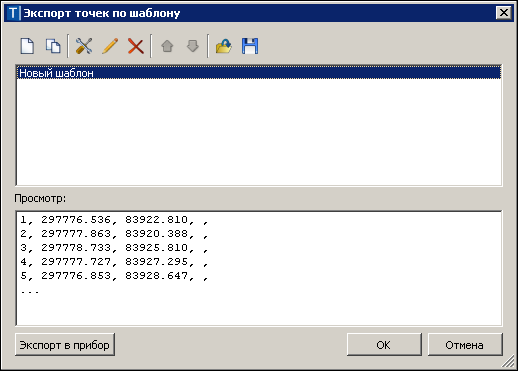Confirm the dialog with the OK button
The height and width of the screenshot is (371, 518).
click(x=384, y=345)
